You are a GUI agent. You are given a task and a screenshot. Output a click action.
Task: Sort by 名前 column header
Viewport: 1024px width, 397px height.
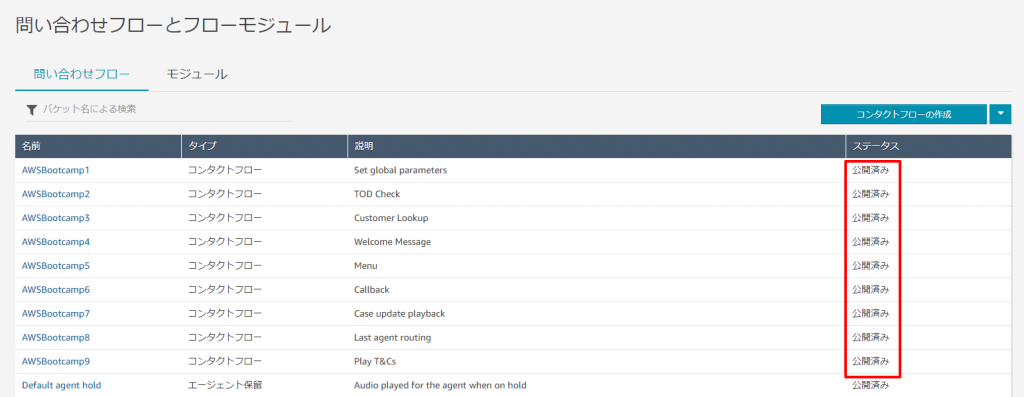(x=98, y=146)
